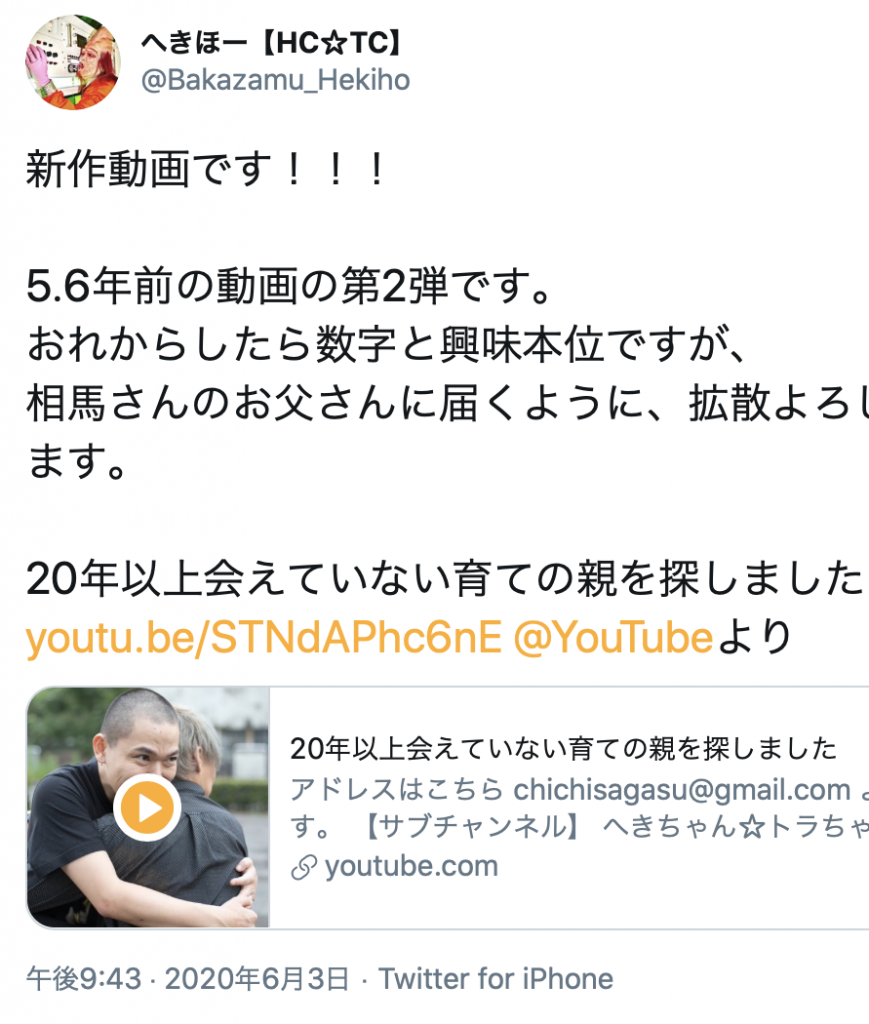Open the Twitter for iPhone source link
Image resolution: width=869 pixels, height=1024 pixels.
pos(496,979)
